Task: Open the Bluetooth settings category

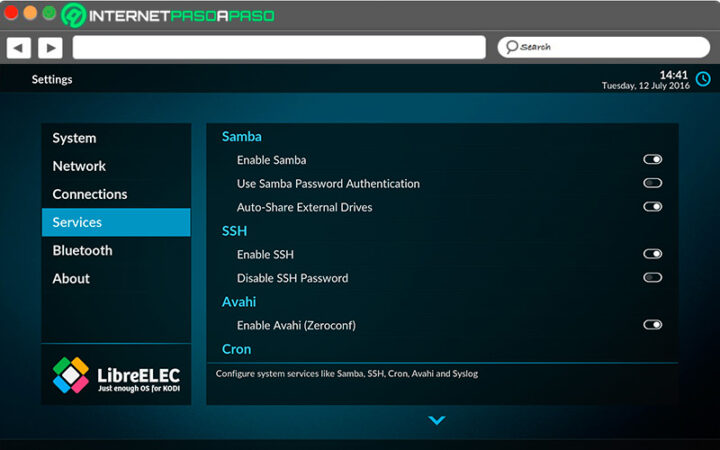Action: click(116, 250)
